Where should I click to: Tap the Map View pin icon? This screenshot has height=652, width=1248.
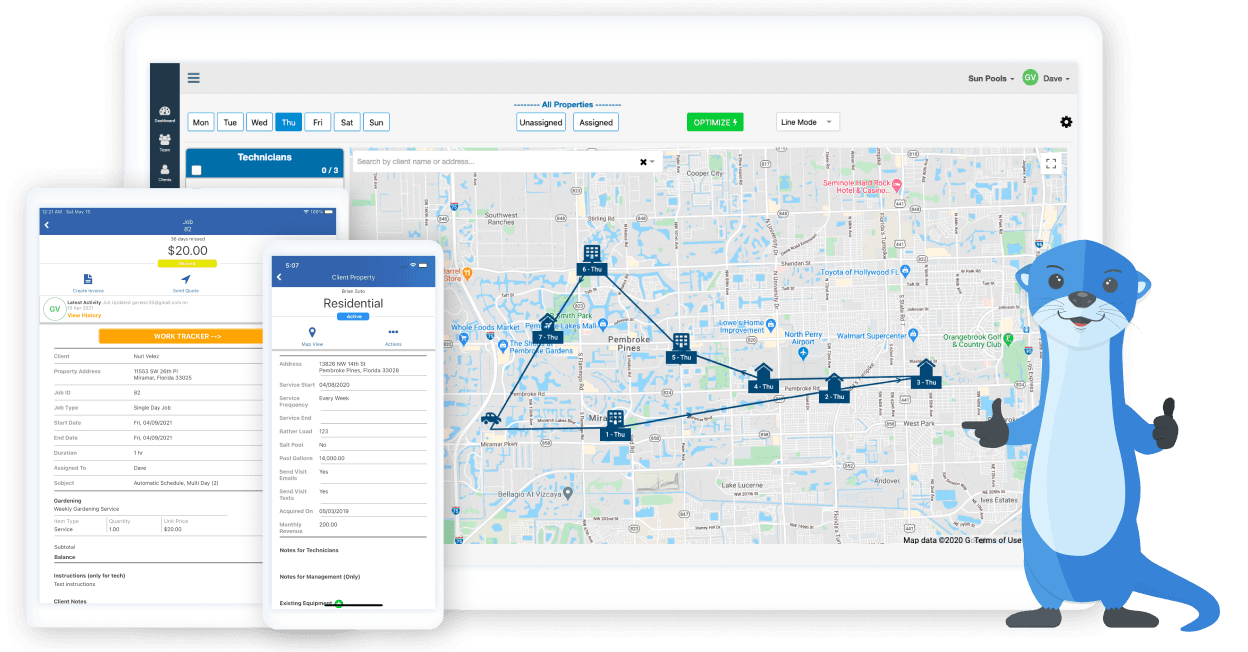pyautogui.click(x=312, y=332)
